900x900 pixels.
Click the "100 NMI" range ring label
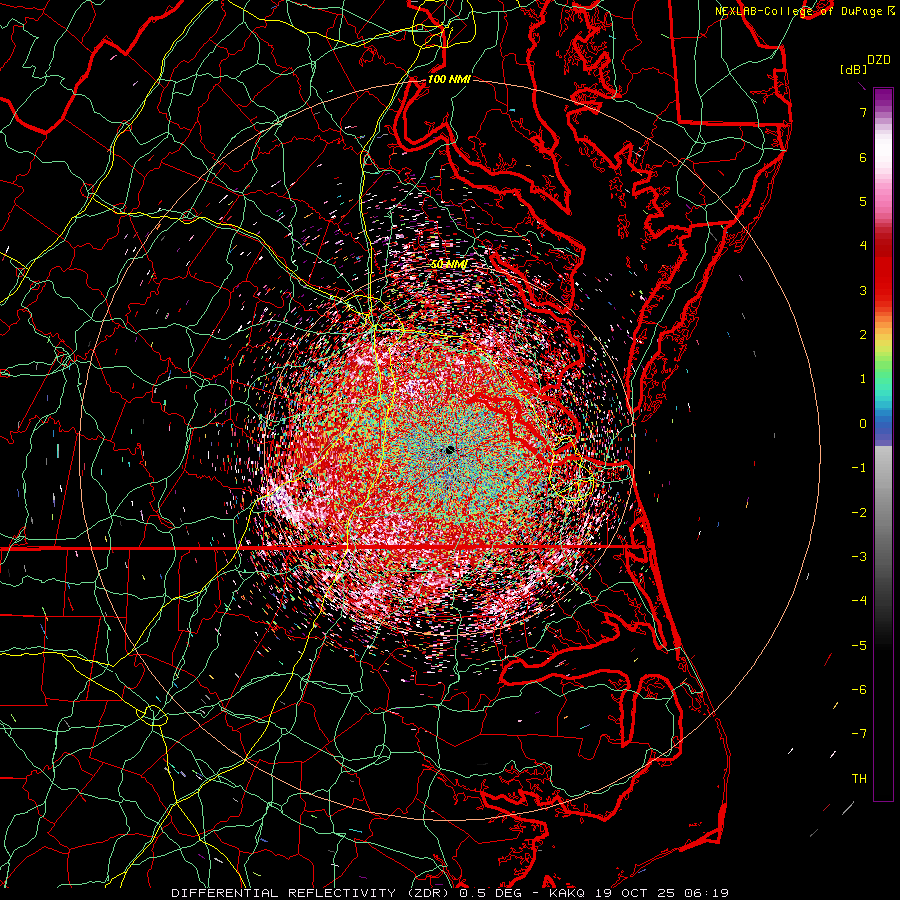coord(449,79)
